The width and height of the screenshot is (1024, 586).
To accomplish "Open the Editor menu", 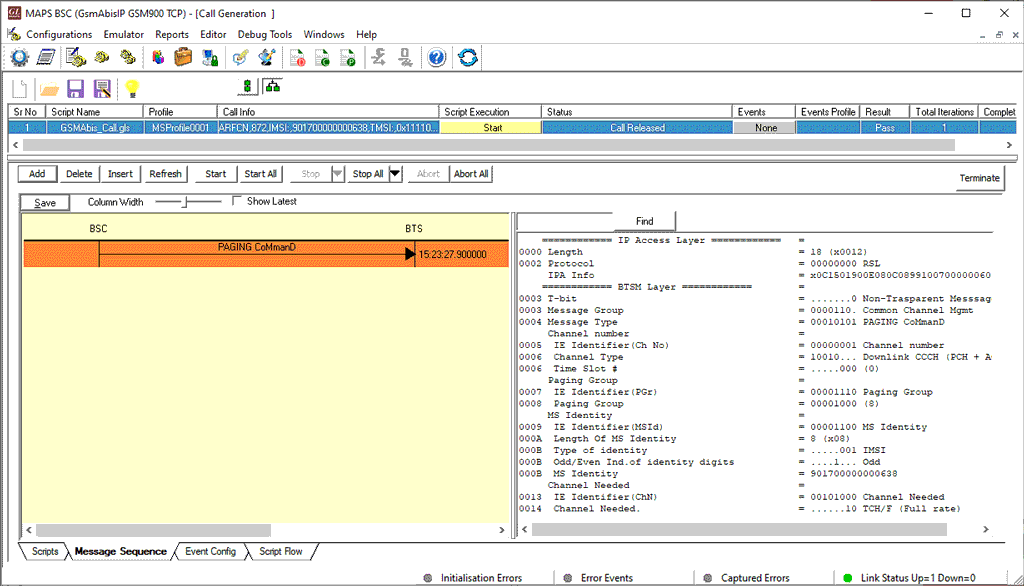I will pos(213,35).
